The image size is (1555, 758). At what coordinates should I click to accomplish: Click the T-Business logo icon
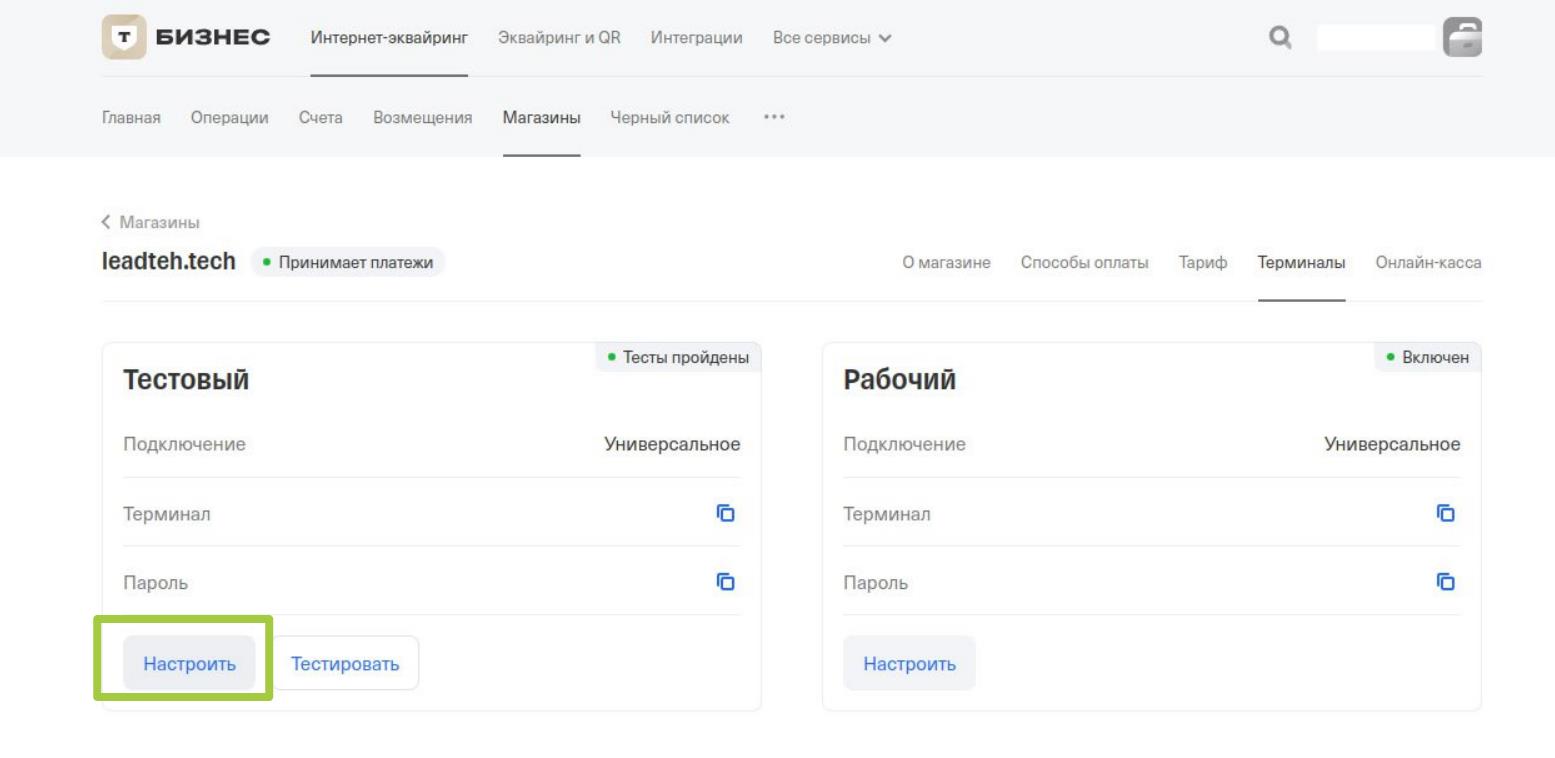[125, 37]
